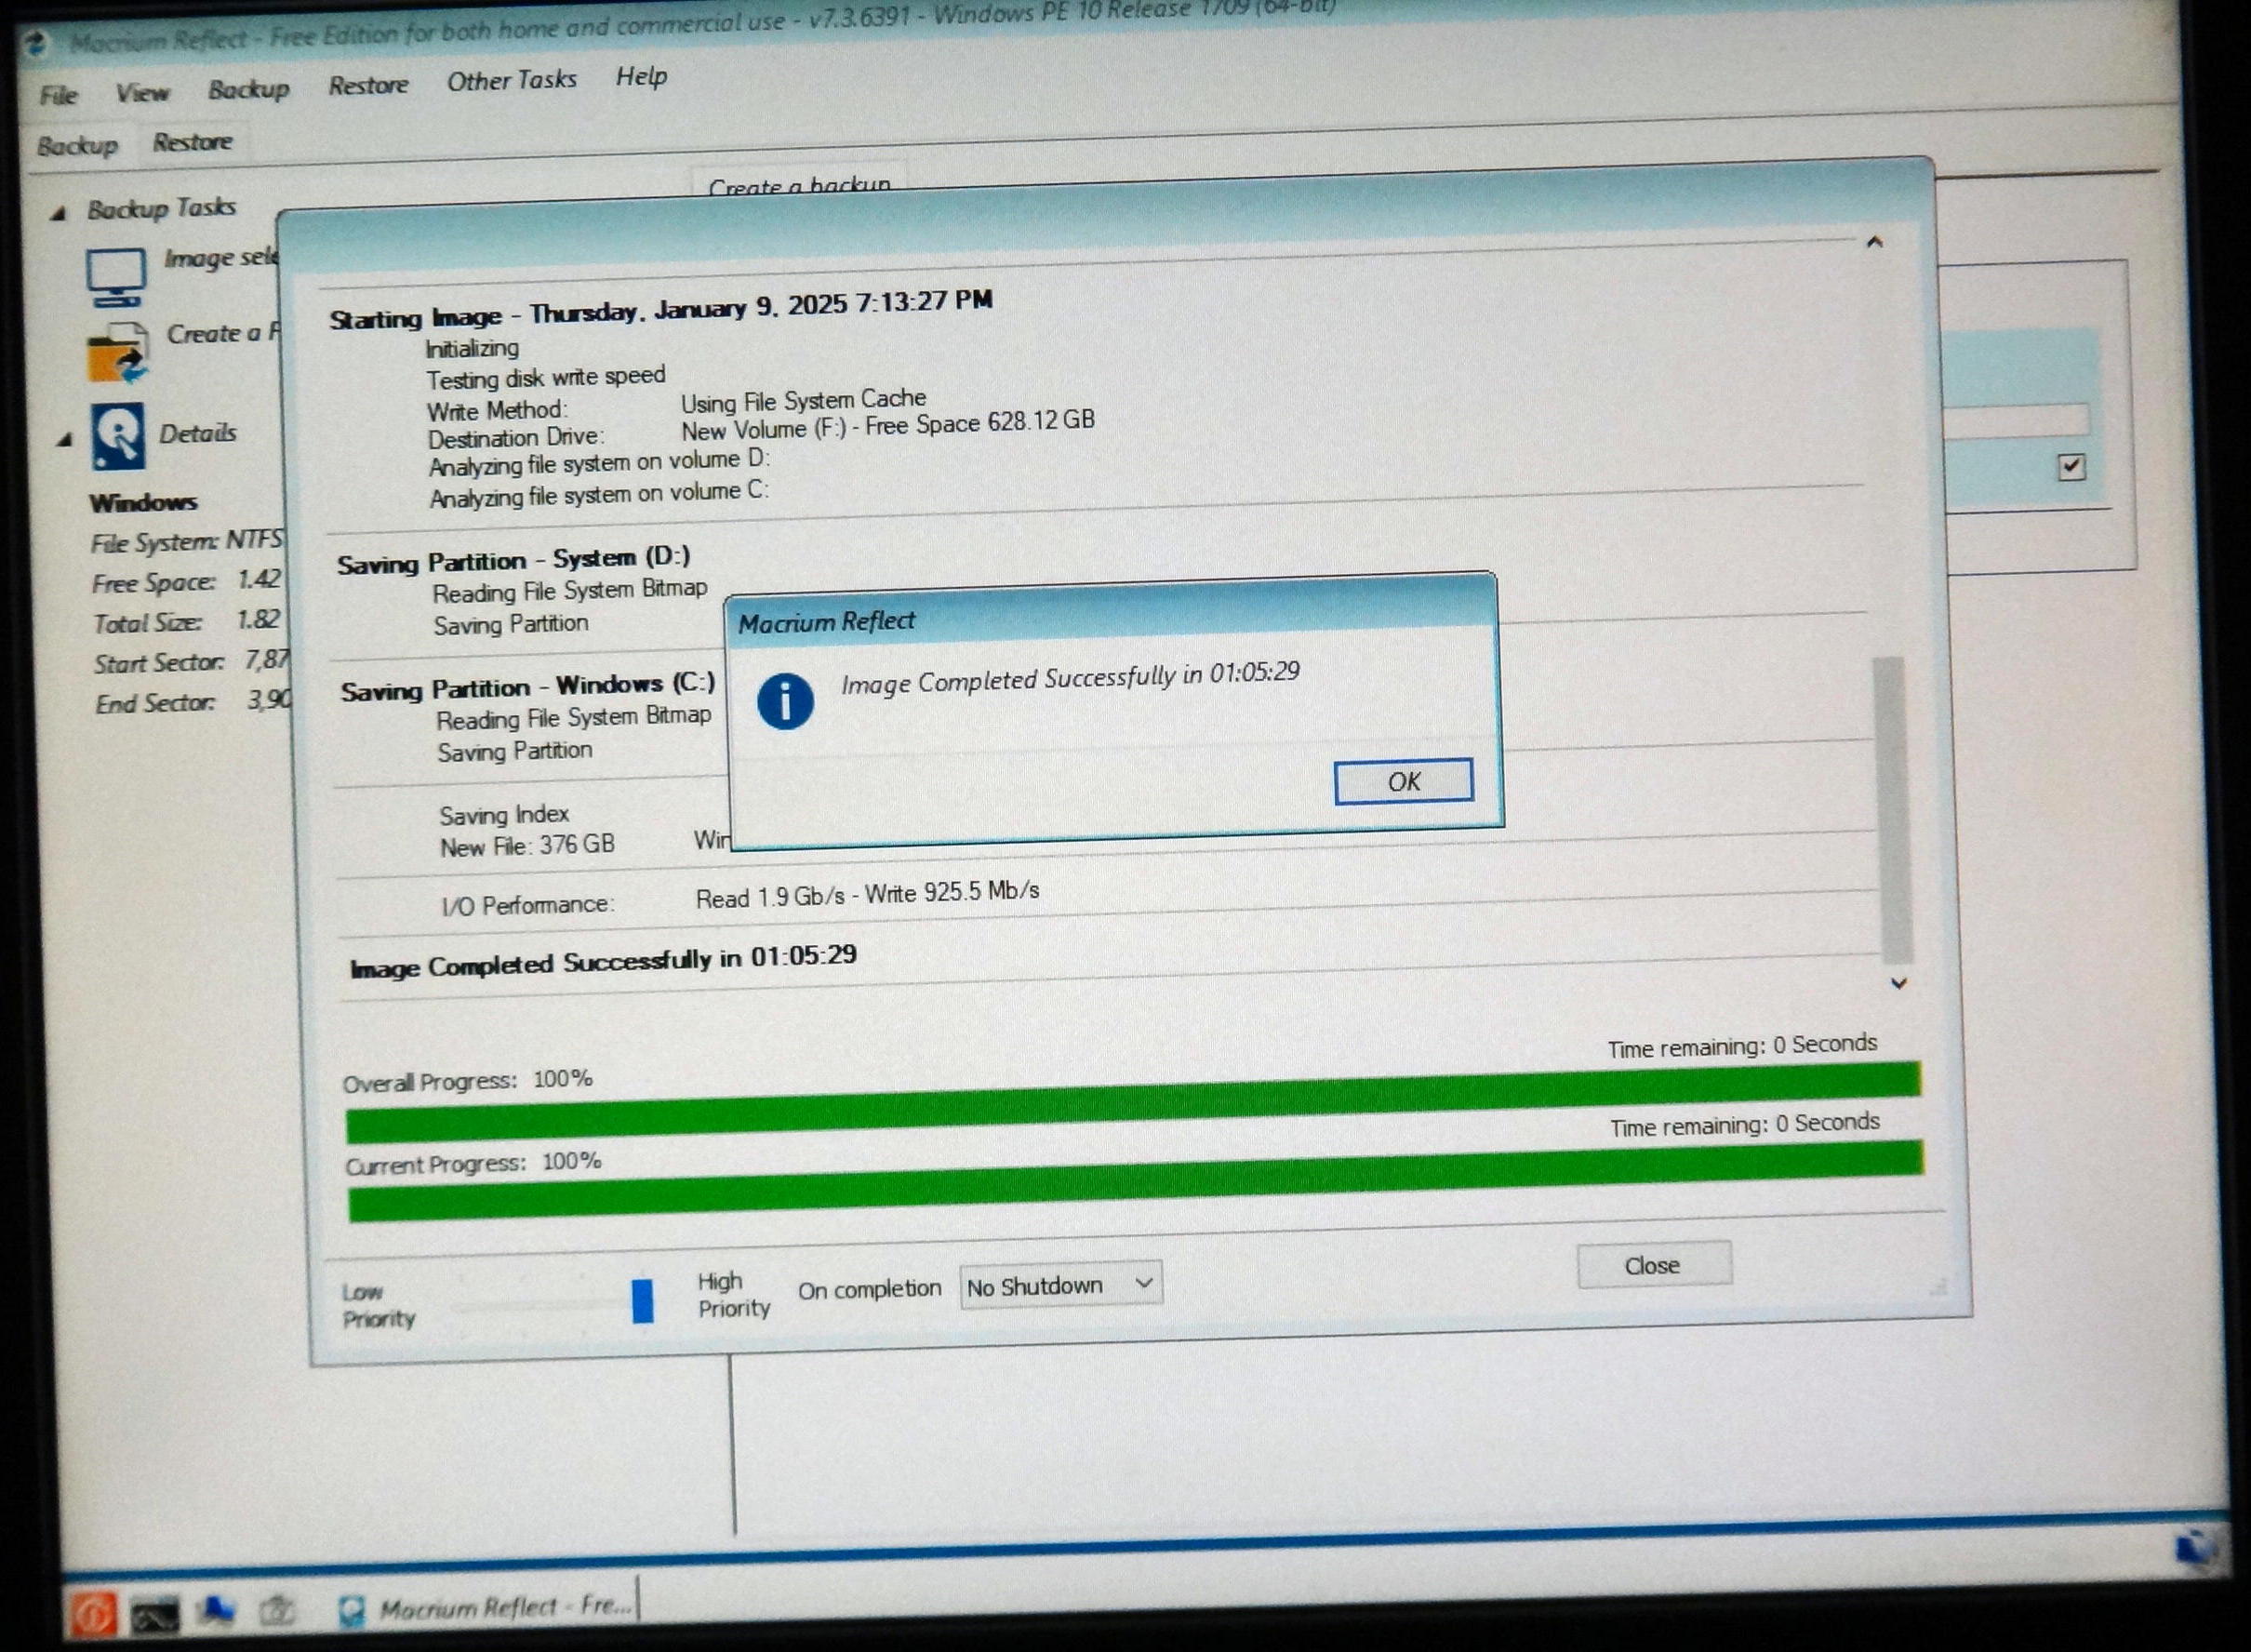The width and height of the screenshot is (2251, 1652).
Task: Click the File System: NTFS row
Action: (x=187, y=541)
